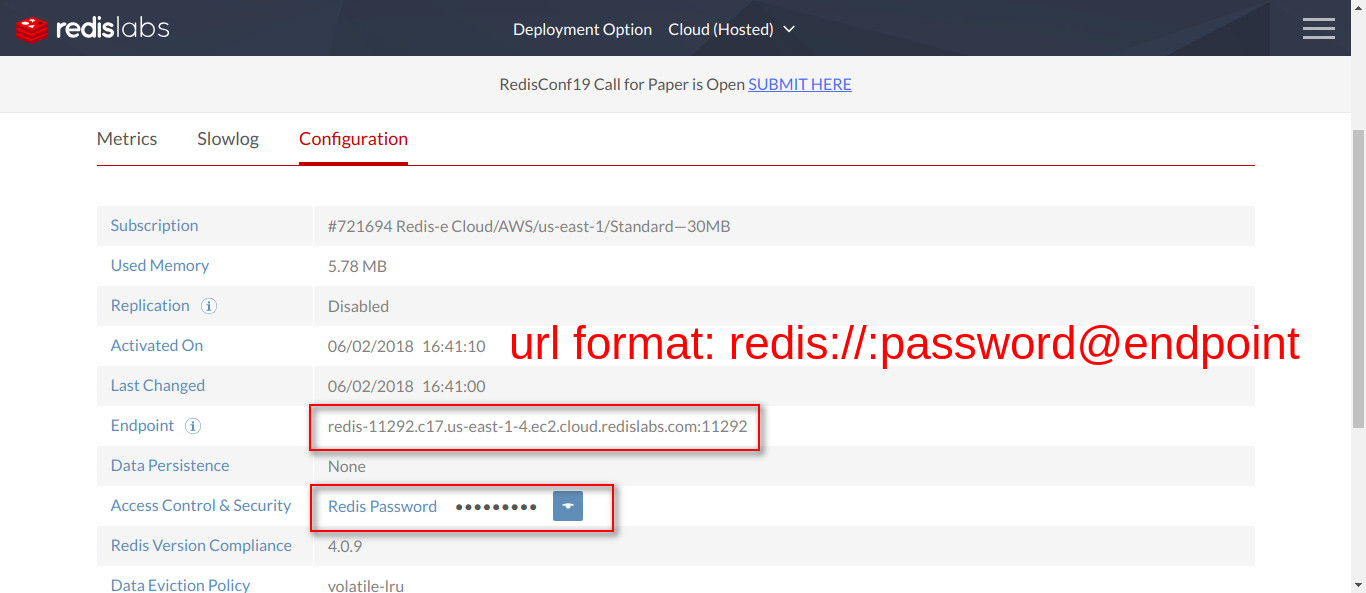Reveal the Redis password with the blue button

click(568, 506)
